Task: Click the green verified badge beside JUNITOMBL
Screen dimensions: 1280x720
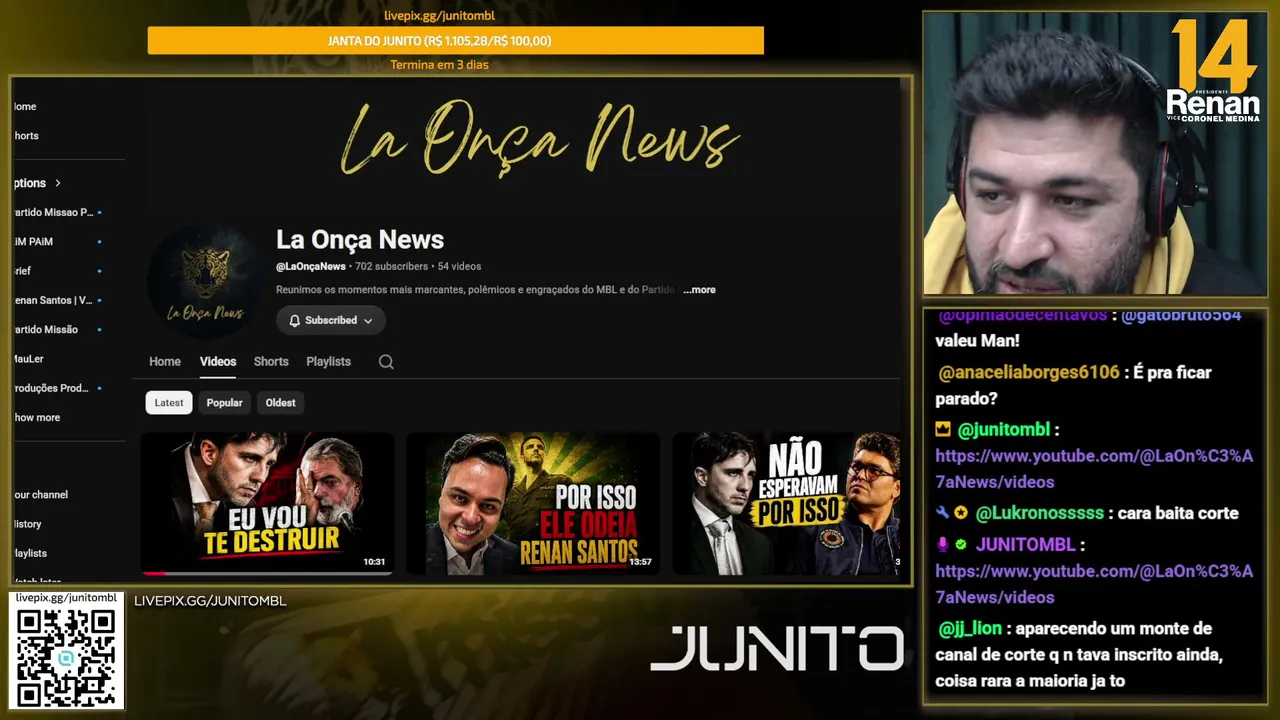Action: pos(961,545)
